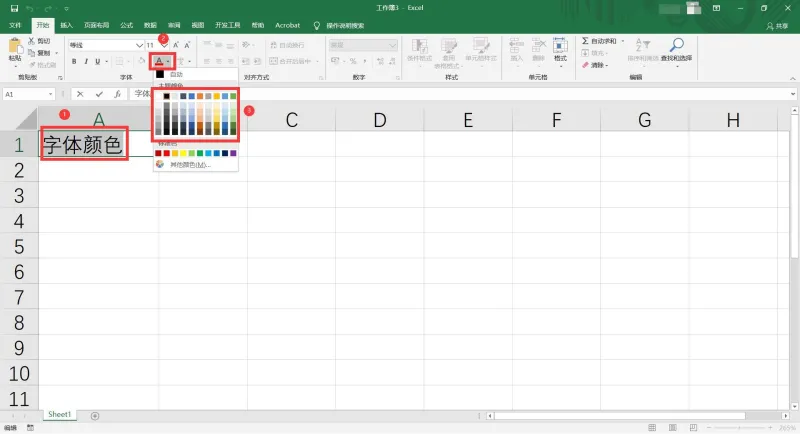Click the zoom slider in the status bar
The image size is (800, 434).
(740, 427)
